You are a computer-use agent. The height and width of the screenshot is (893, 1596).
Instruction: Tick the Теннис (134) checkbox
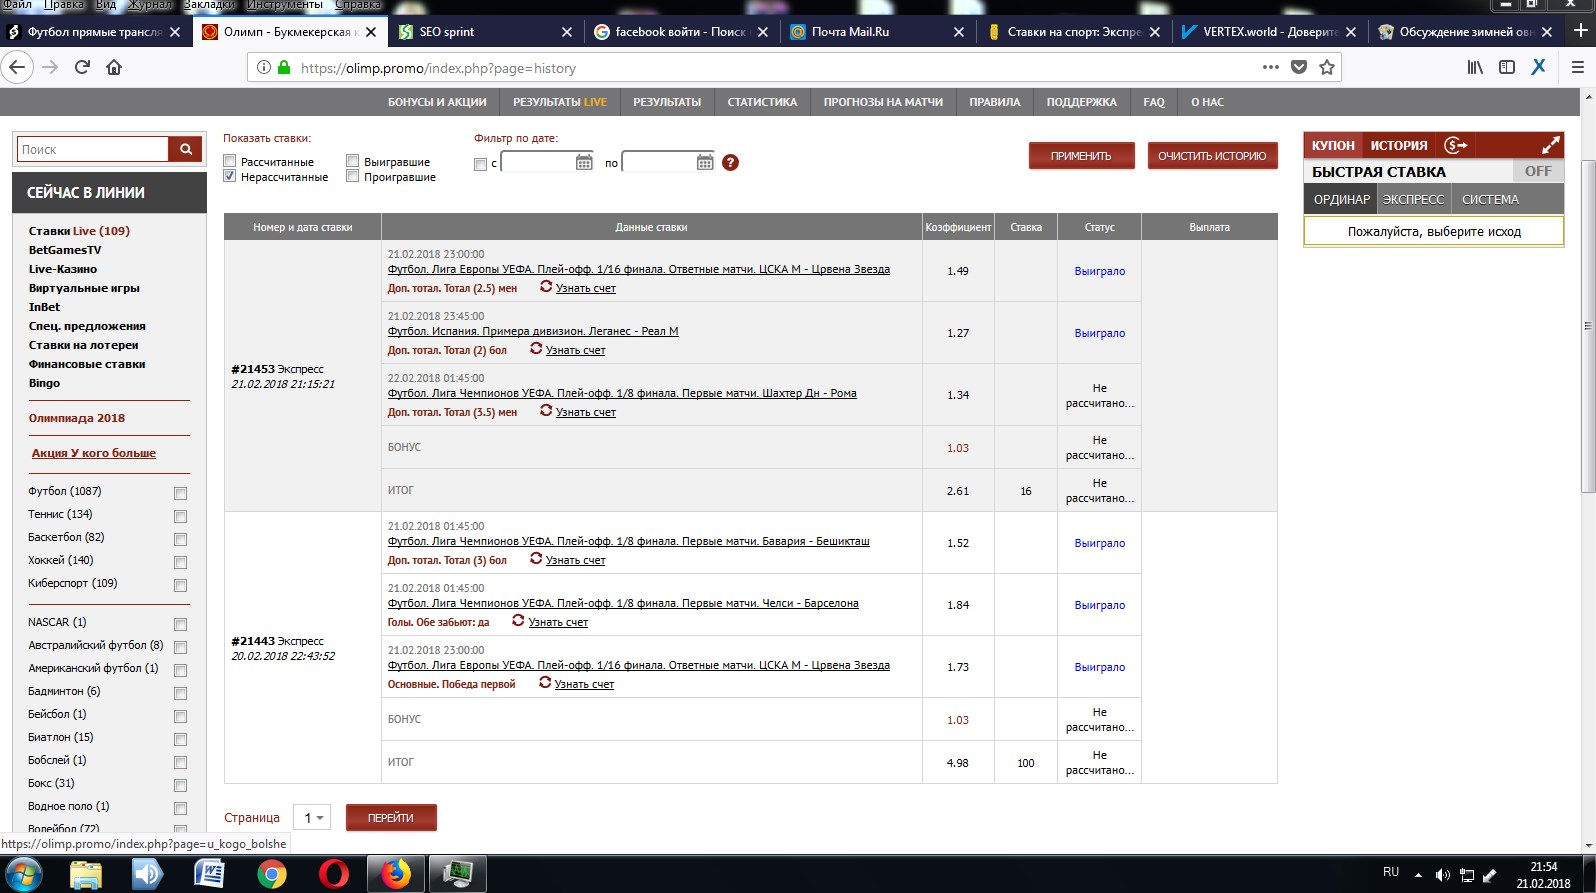coord(181,516)
